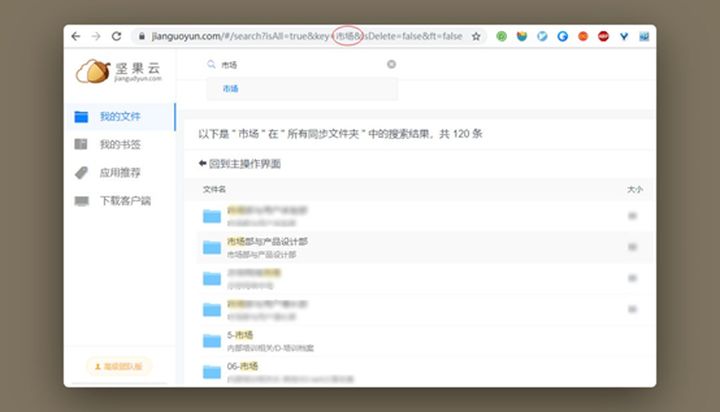720x412 pixels.
Task: Open the 06-市场 folder
Action: (x=240, y=367)
